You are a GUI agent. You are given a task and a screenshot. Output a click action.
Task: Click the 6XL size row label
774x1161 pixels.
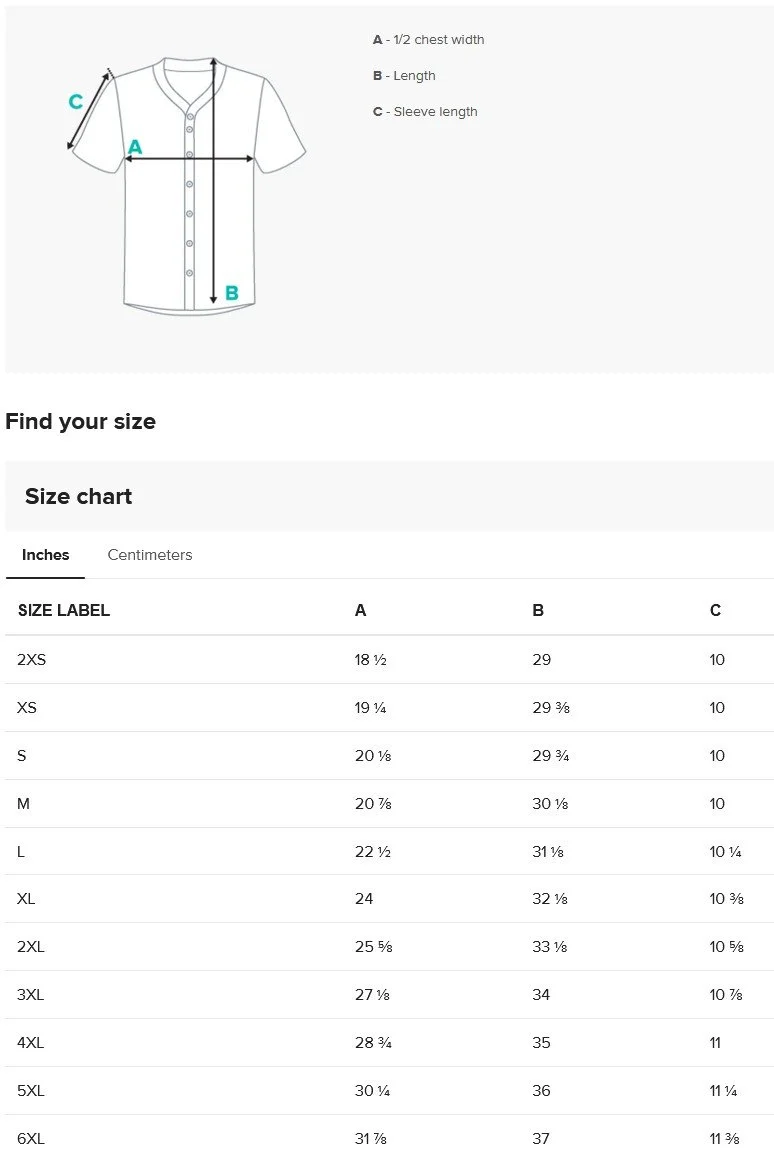pos(31,1139)
